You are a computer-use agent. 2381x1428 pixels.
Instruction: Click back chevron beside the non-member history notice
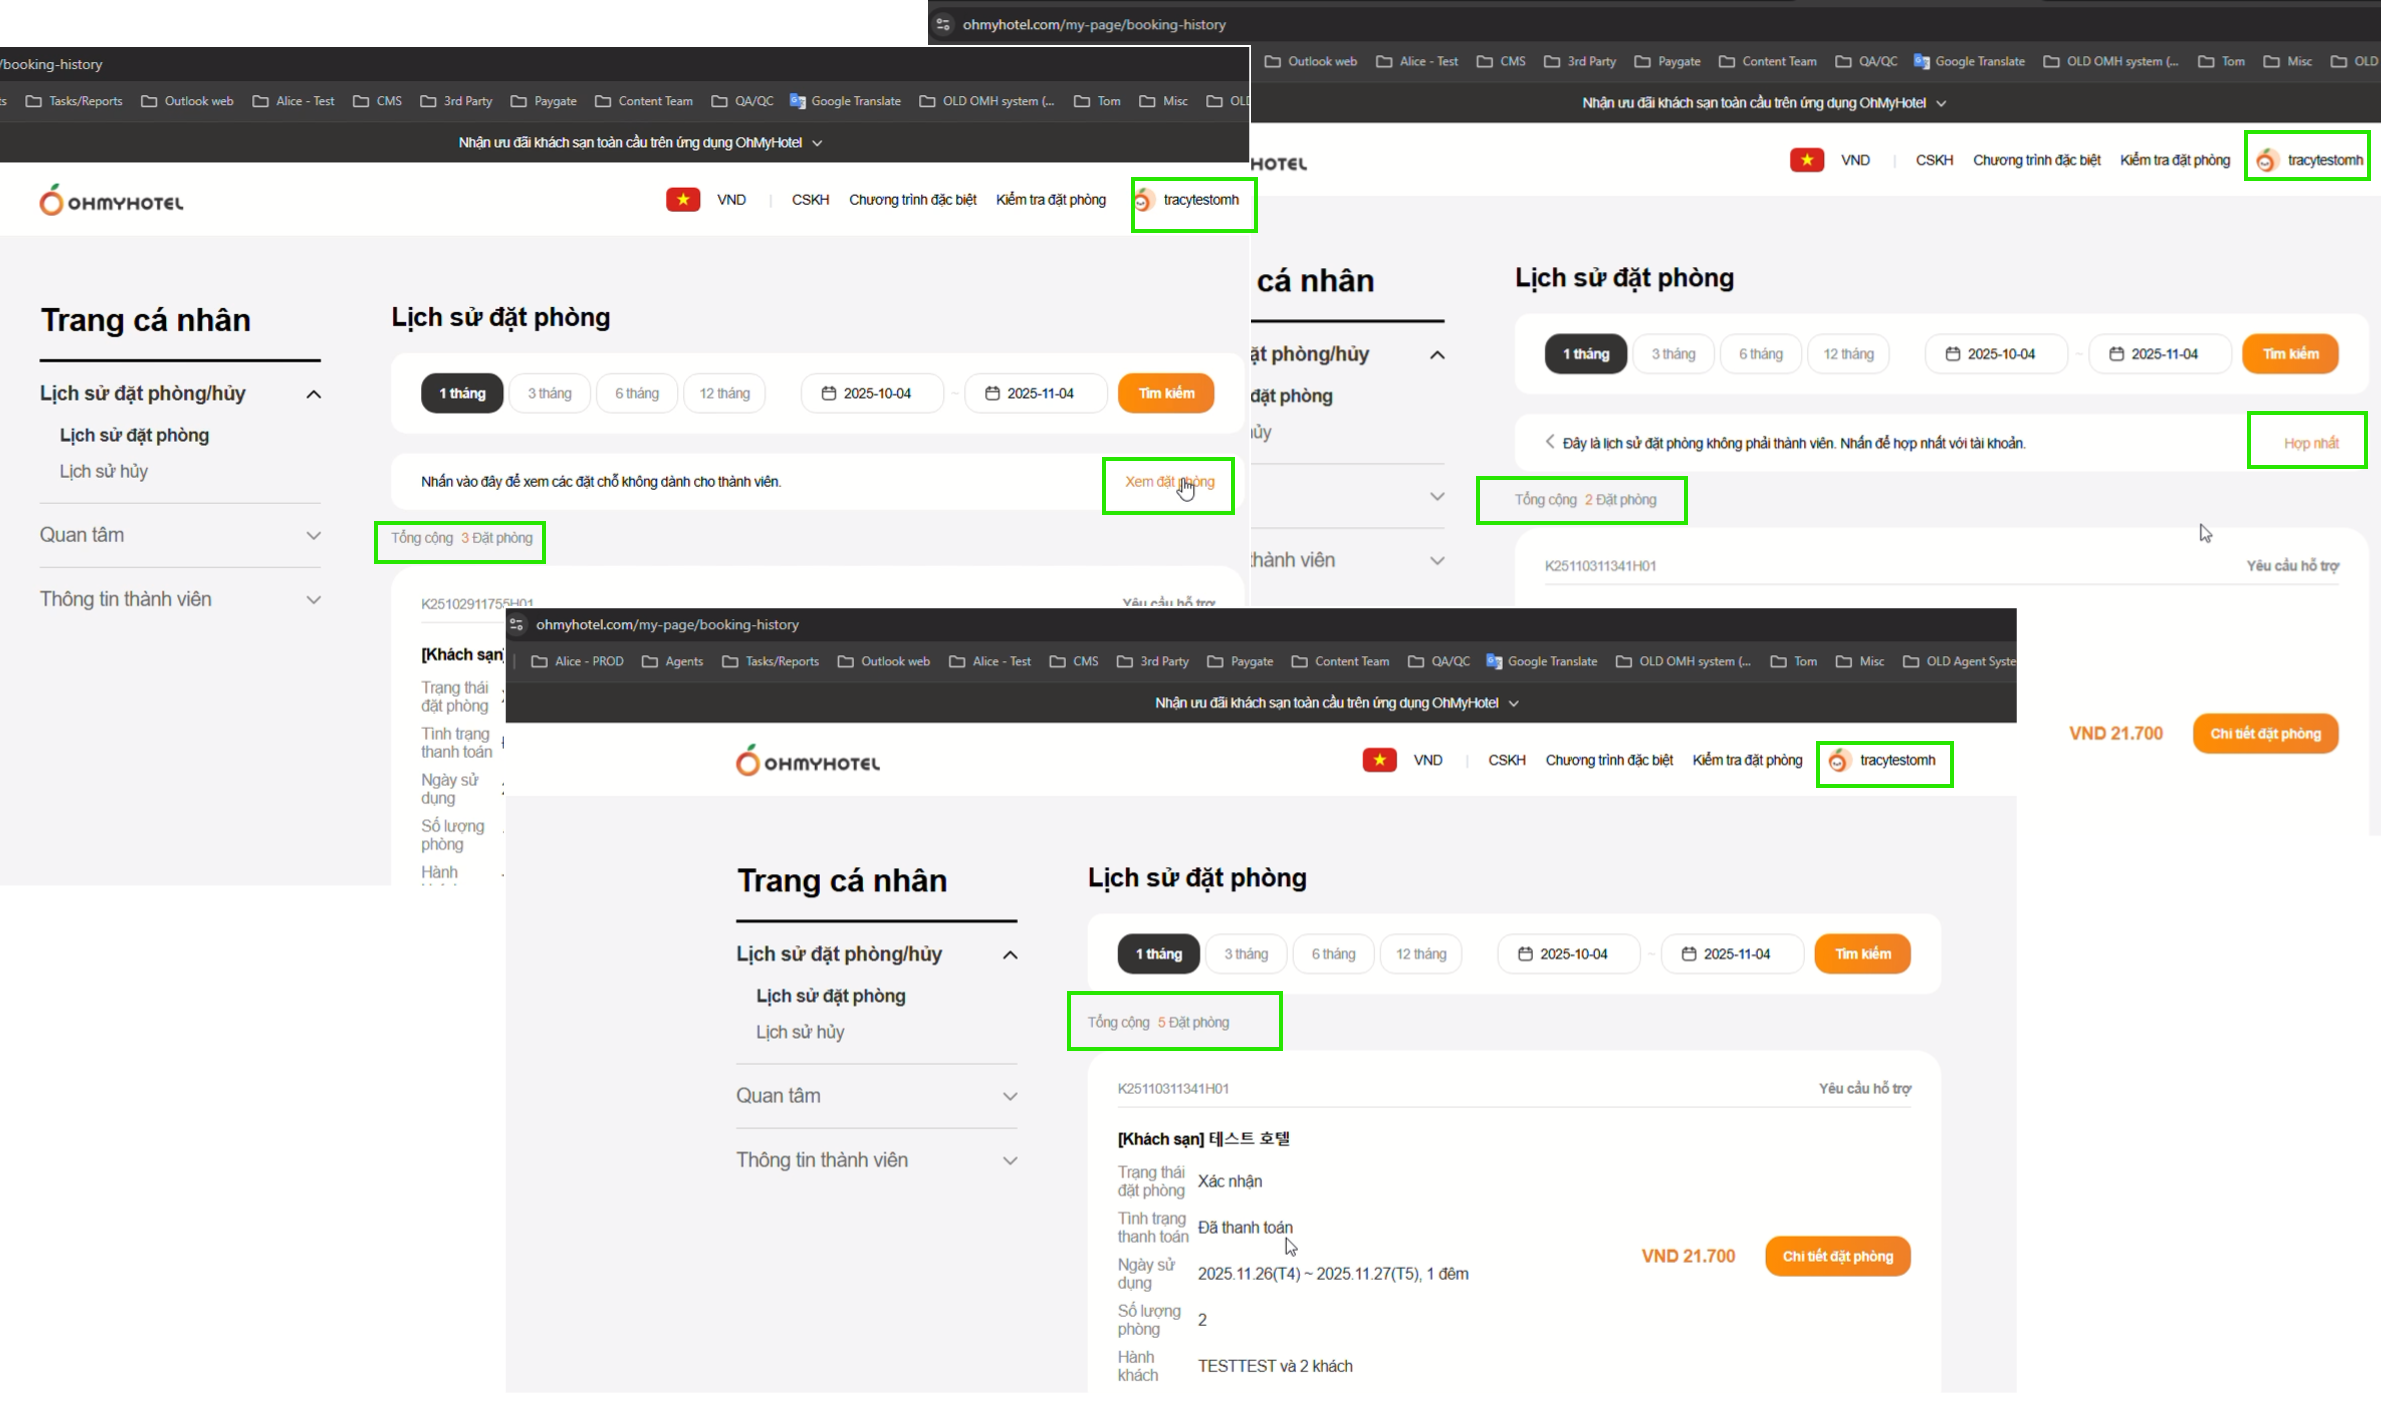tap(1550, 442)
